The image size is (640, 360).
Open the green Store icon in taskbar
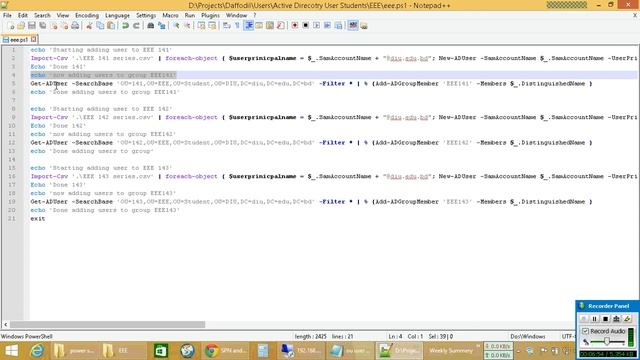160,351
